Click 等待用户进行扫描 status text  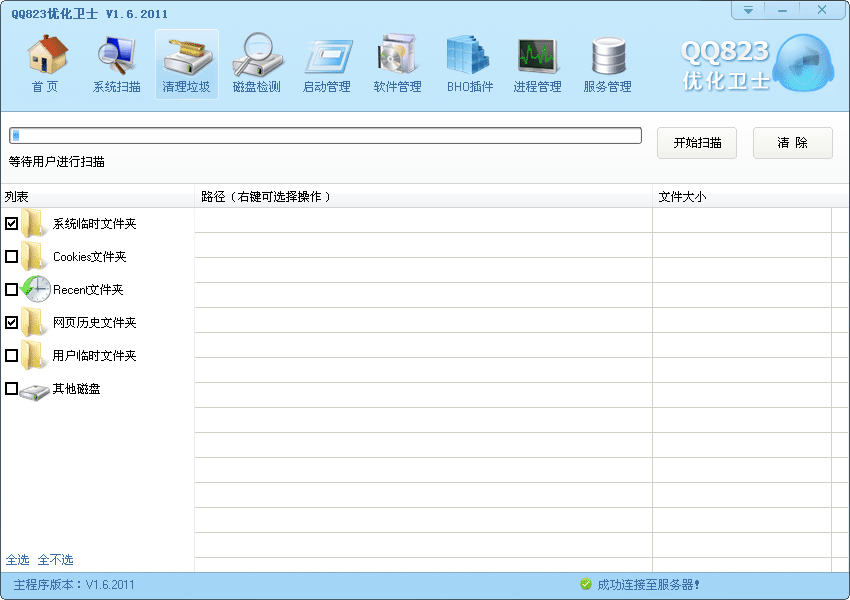(56, 162)
